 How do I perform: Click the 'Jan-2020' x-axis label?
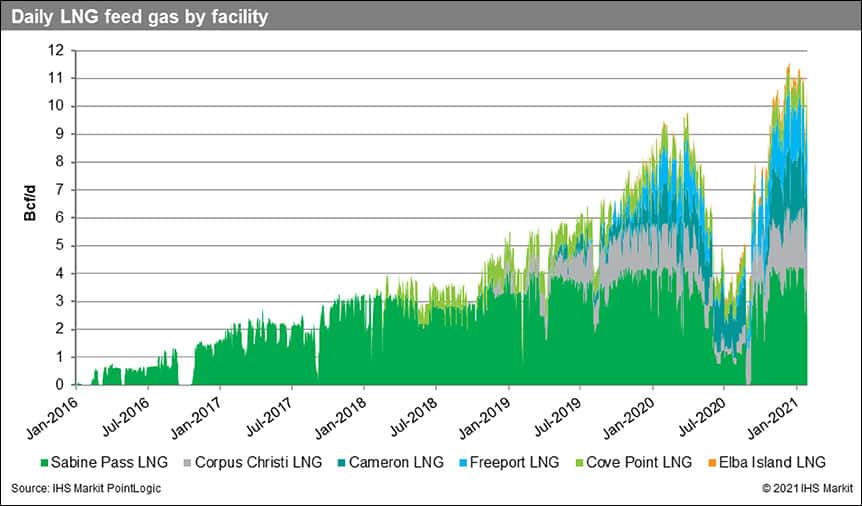click(x=631, y=417)
